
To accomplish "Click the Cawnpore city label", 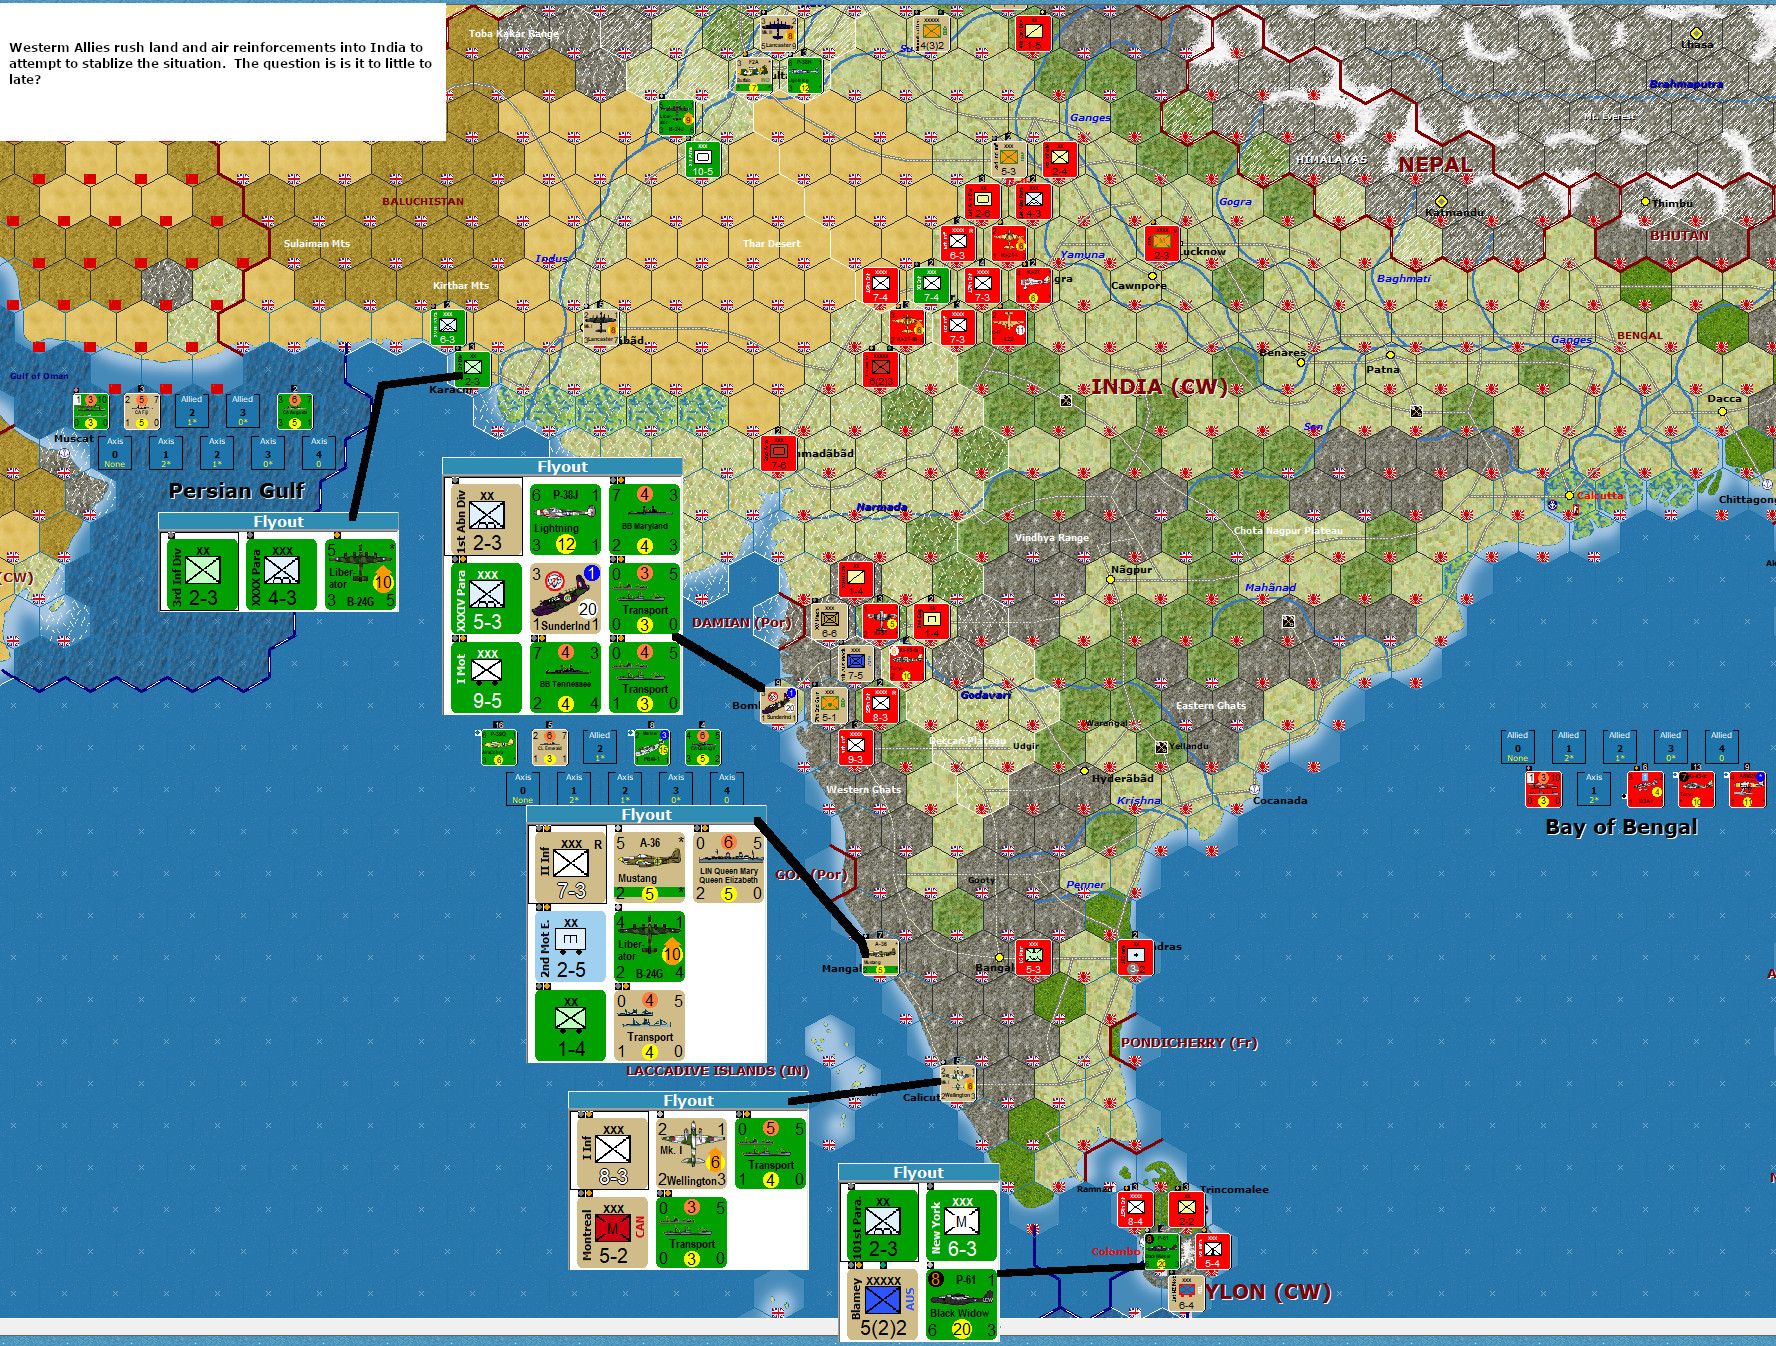I will click(1138, 285).
